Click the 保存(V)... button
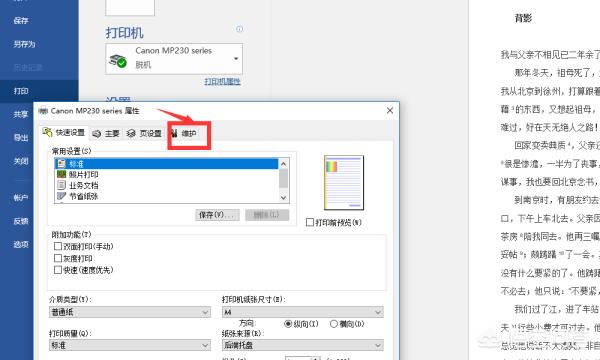 pos(217,215)
